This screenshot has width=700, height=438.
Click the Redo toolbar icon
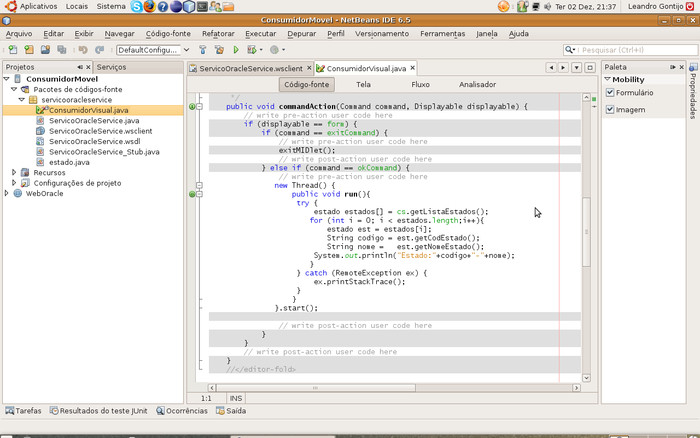tap(99, 50)
